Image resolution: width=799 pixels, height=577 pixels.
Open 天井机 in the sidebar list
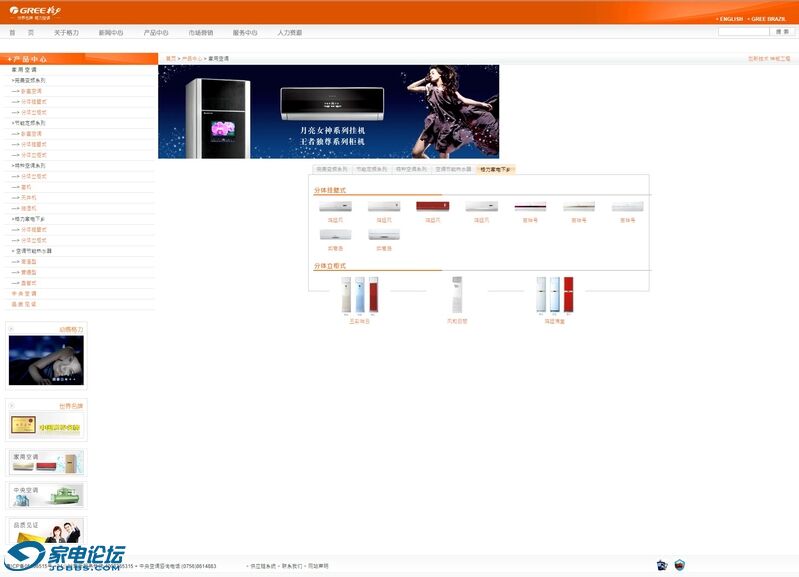(x=29, y=197)
